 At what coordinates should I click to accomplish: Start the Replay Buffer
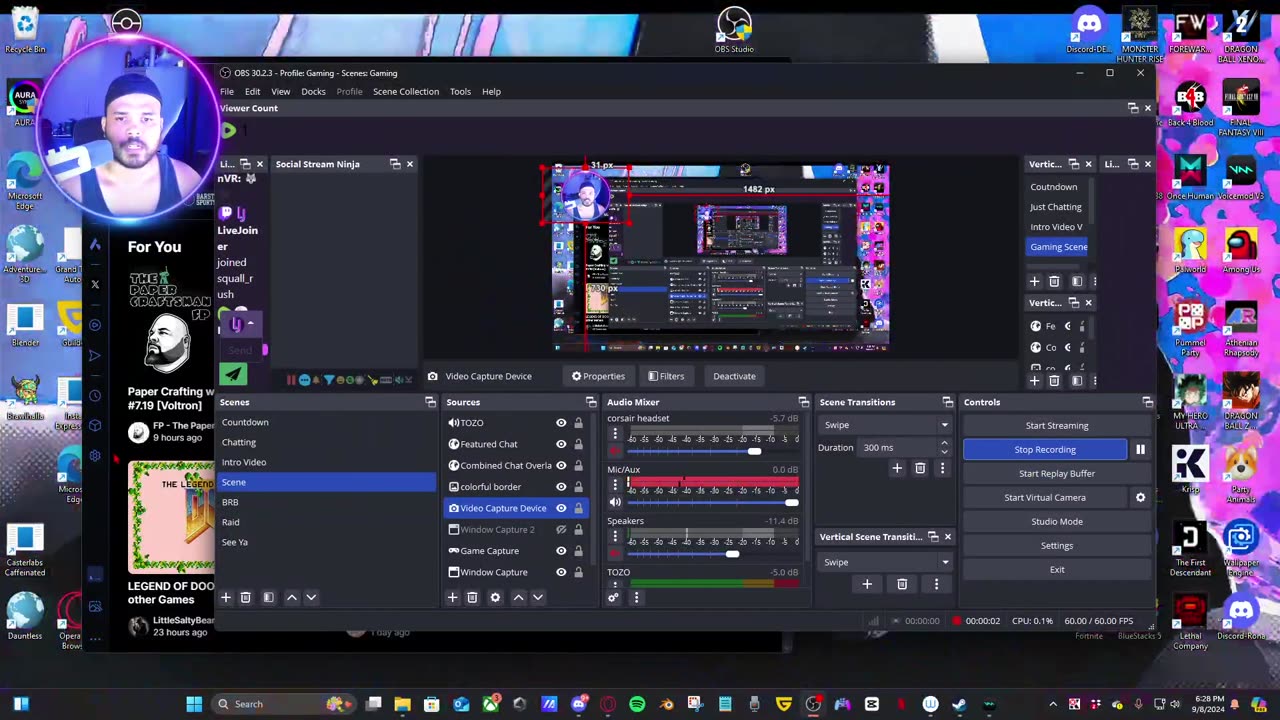(1057, 473)
